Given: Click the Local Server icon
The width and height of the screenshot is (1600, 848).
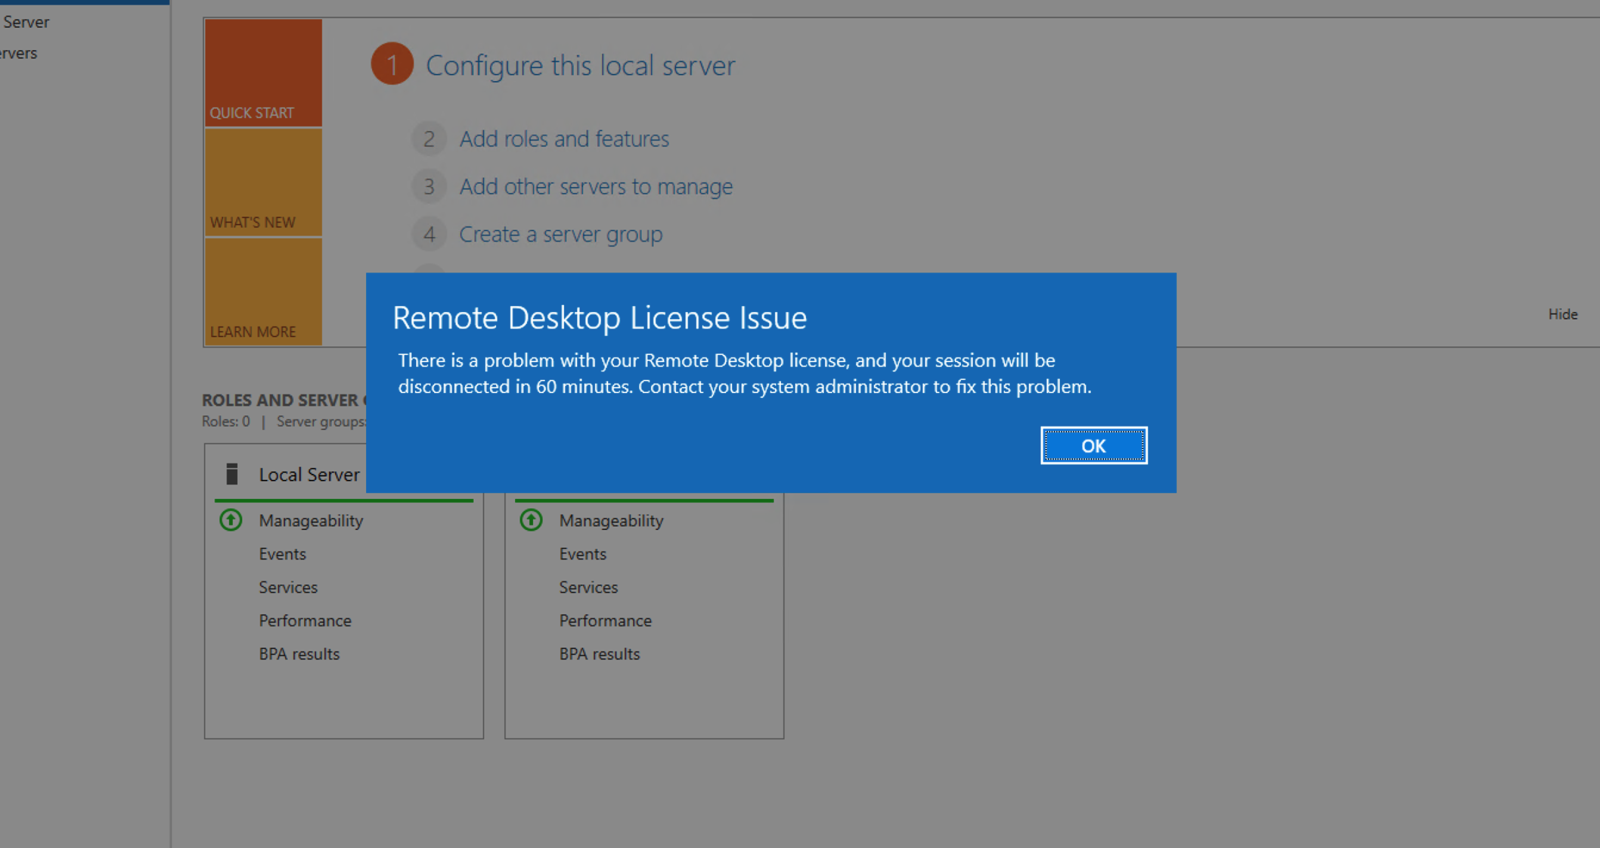Looking at the screenshot, I should 232,474.
